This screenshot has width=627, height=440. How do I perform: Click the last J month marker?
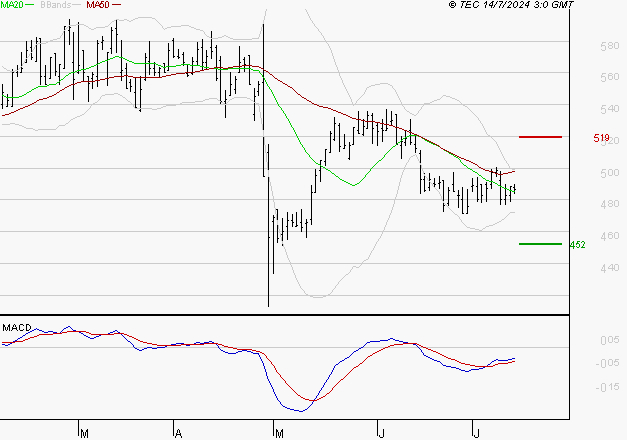[x=476, y=434]
